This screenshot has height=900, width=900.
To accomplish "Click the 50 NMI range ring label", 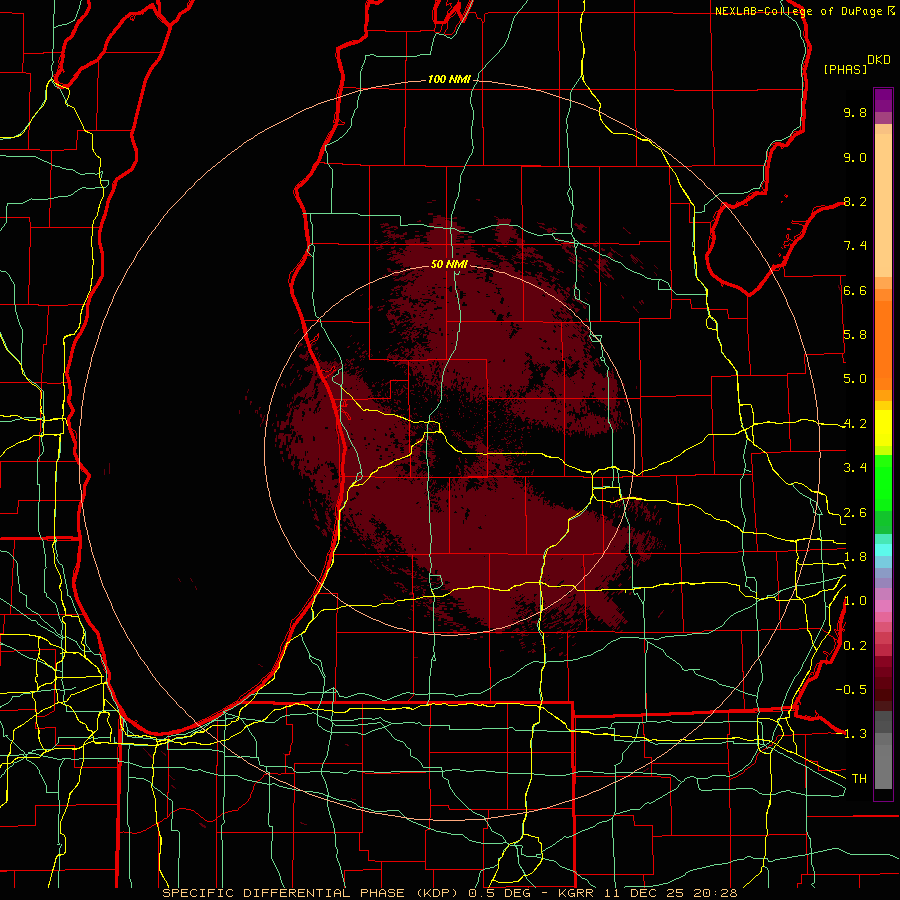I will coord(449,264).
